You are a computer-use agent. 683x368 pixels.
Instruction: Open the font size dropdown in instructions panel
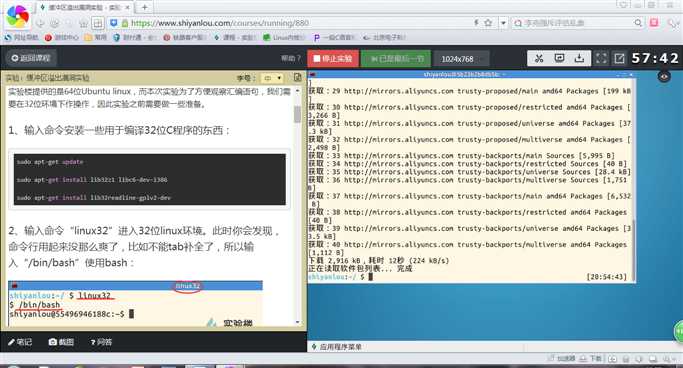click(x=272, y=78)
